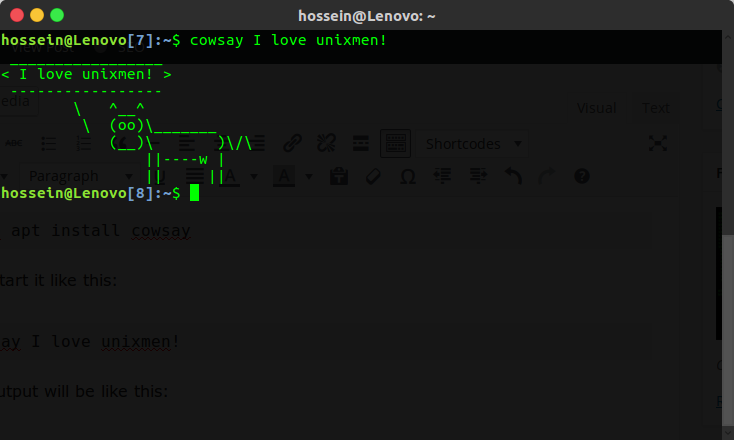This screenshot has height=440, width=734.
Task: Click the Clear formatting eraser icon
Action: (x=373, y=176)
